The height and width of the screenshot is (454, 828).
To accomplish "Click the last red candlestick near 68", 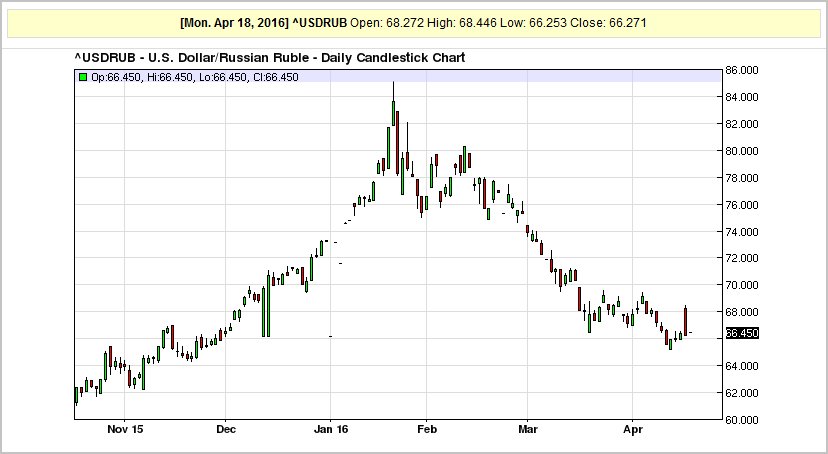I will point(685,321).
